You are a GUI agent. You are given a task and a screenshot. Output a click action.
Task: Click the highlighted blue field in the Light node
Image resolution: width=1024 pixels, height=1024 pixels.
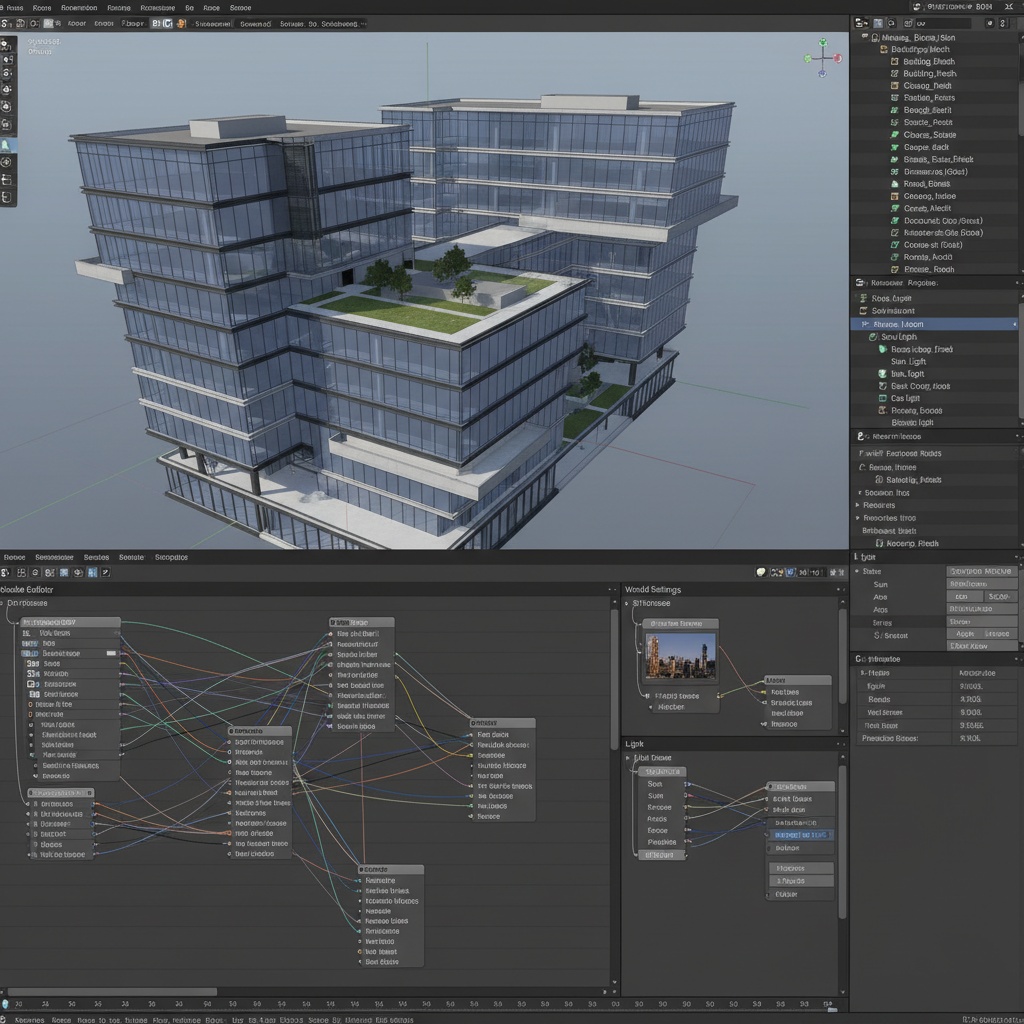[800, 833]
